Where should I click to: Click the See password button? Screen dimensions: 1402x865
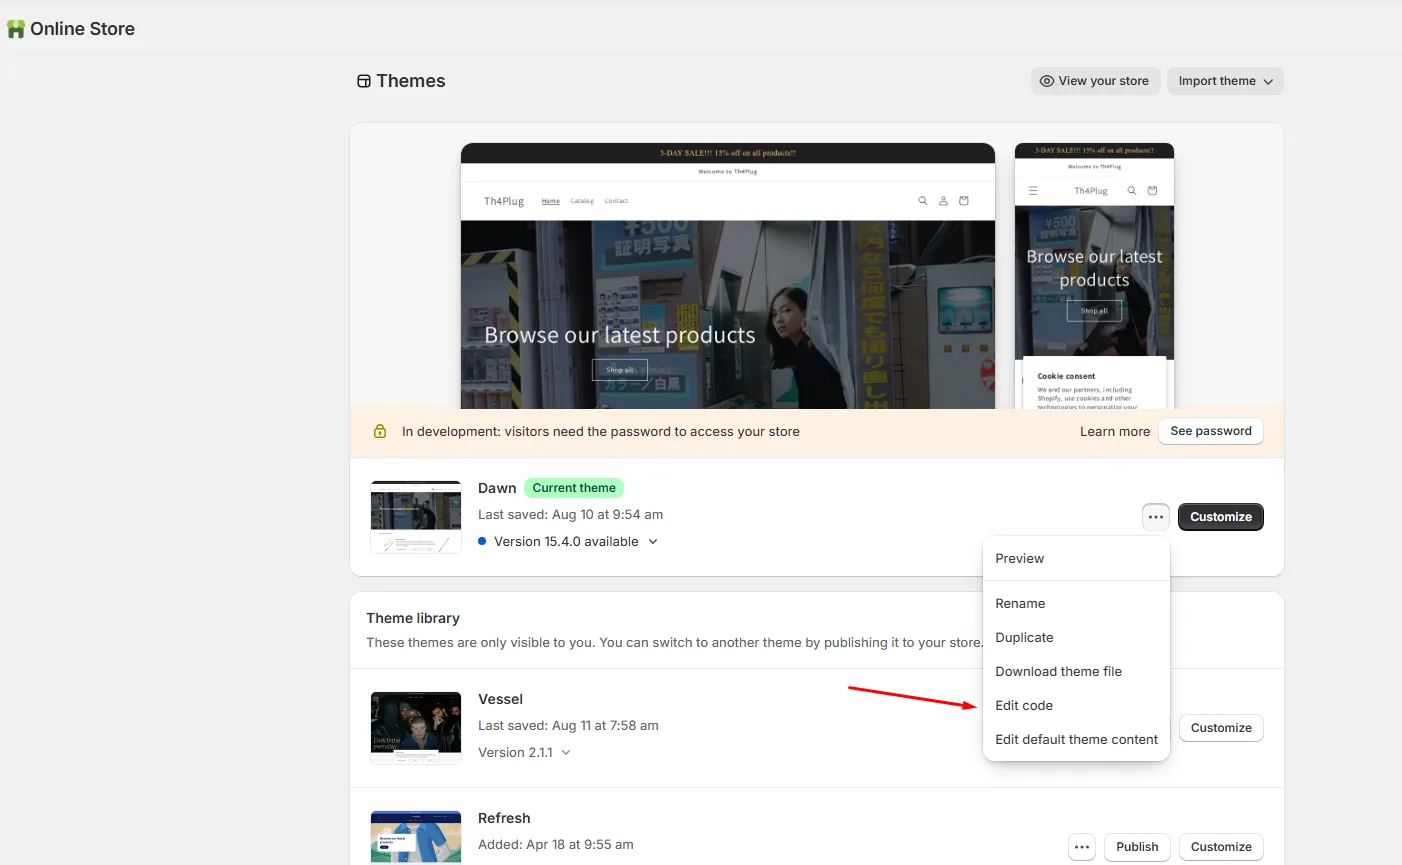1211,431
